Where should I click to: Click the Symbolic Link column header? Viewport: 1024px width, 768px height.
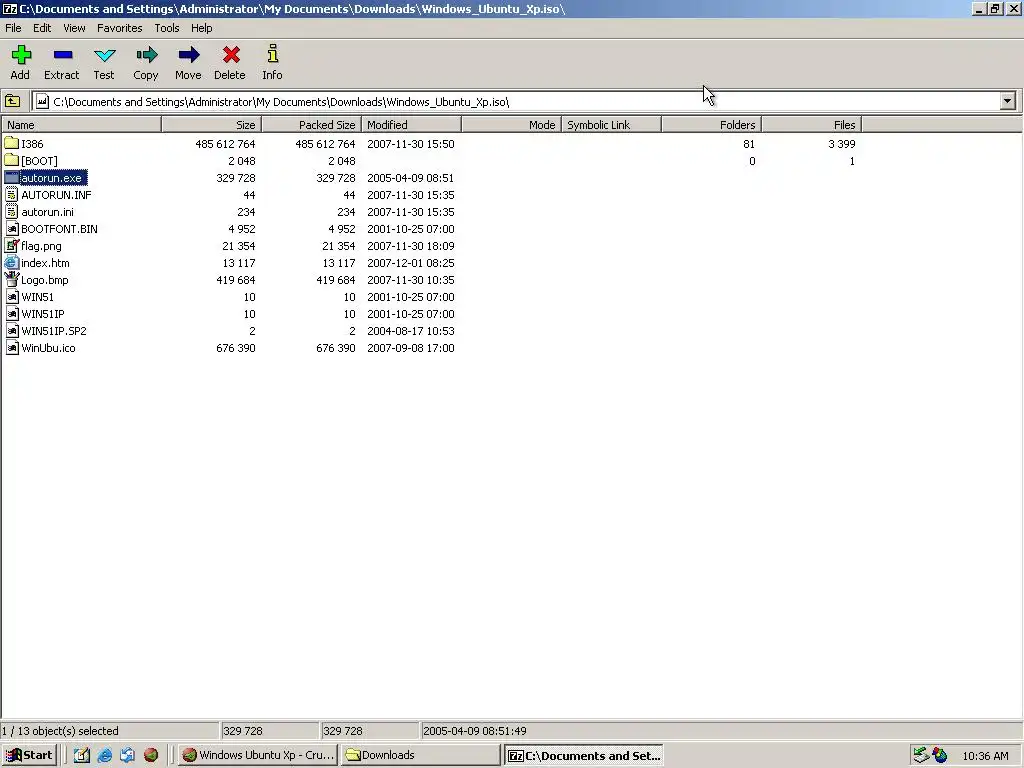pyautogui.click(x=611, y=125)
